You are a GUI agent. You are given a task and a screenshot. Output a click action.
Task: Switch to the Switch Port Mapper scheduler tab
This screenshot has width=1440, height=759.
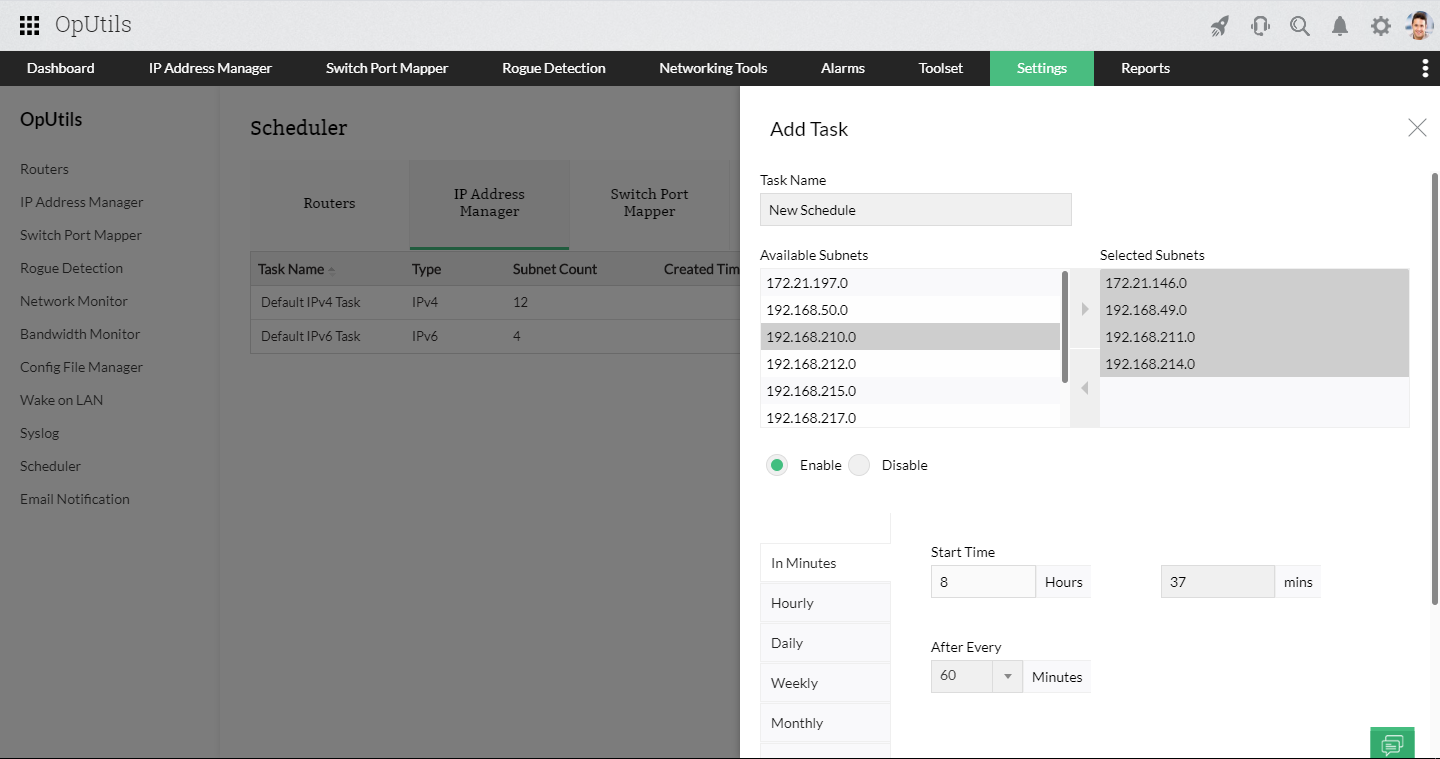click(649, 204)
